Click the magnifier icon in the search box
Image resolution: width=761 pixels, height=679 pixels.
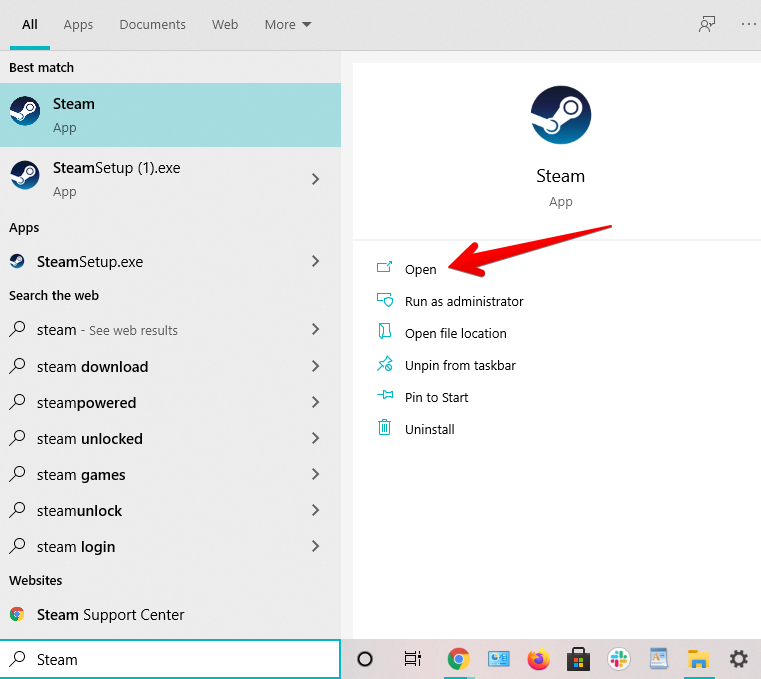tap(17, 659)
